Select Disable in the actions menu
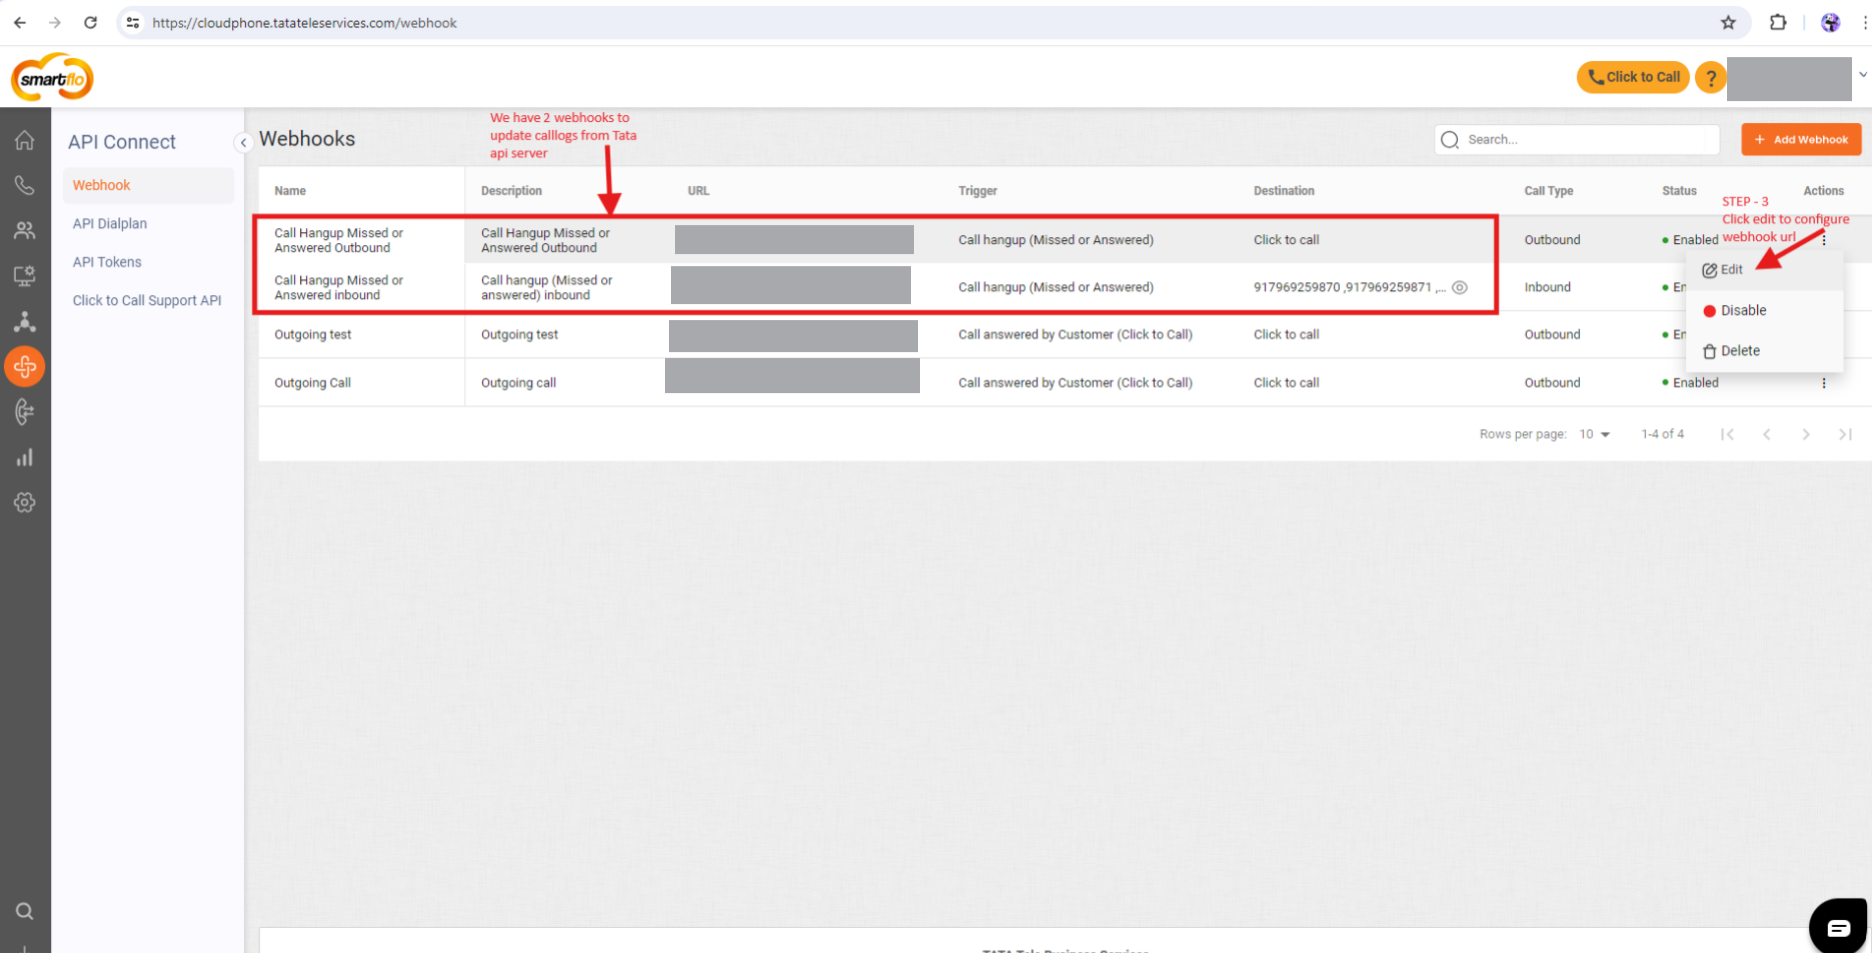The height and width of the screenshot is (953, 1872). point(1743,311)
